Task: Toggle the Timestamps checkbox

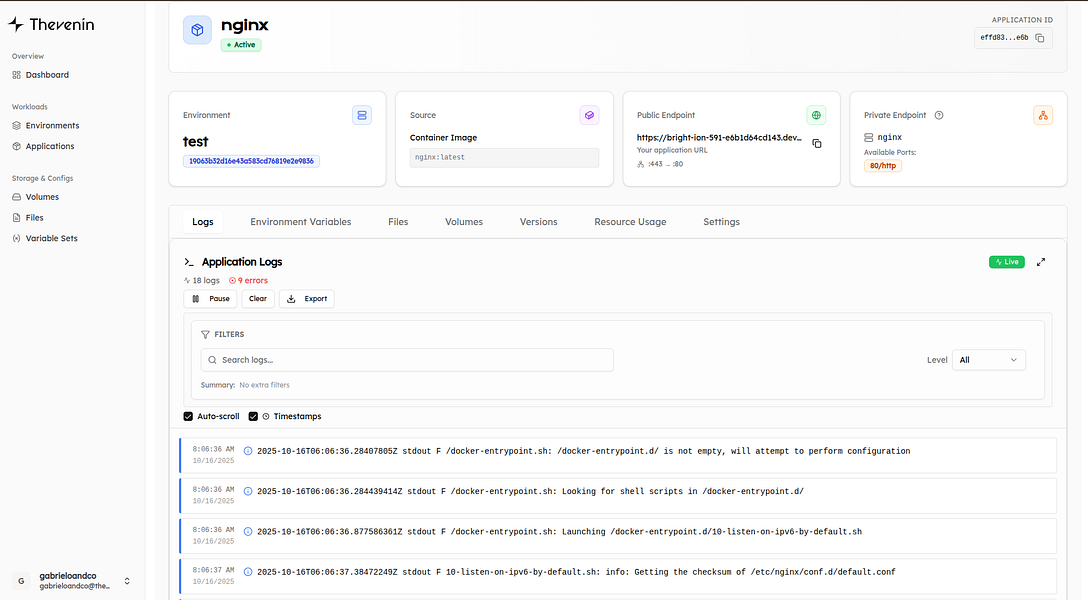Action: (253, 417)
